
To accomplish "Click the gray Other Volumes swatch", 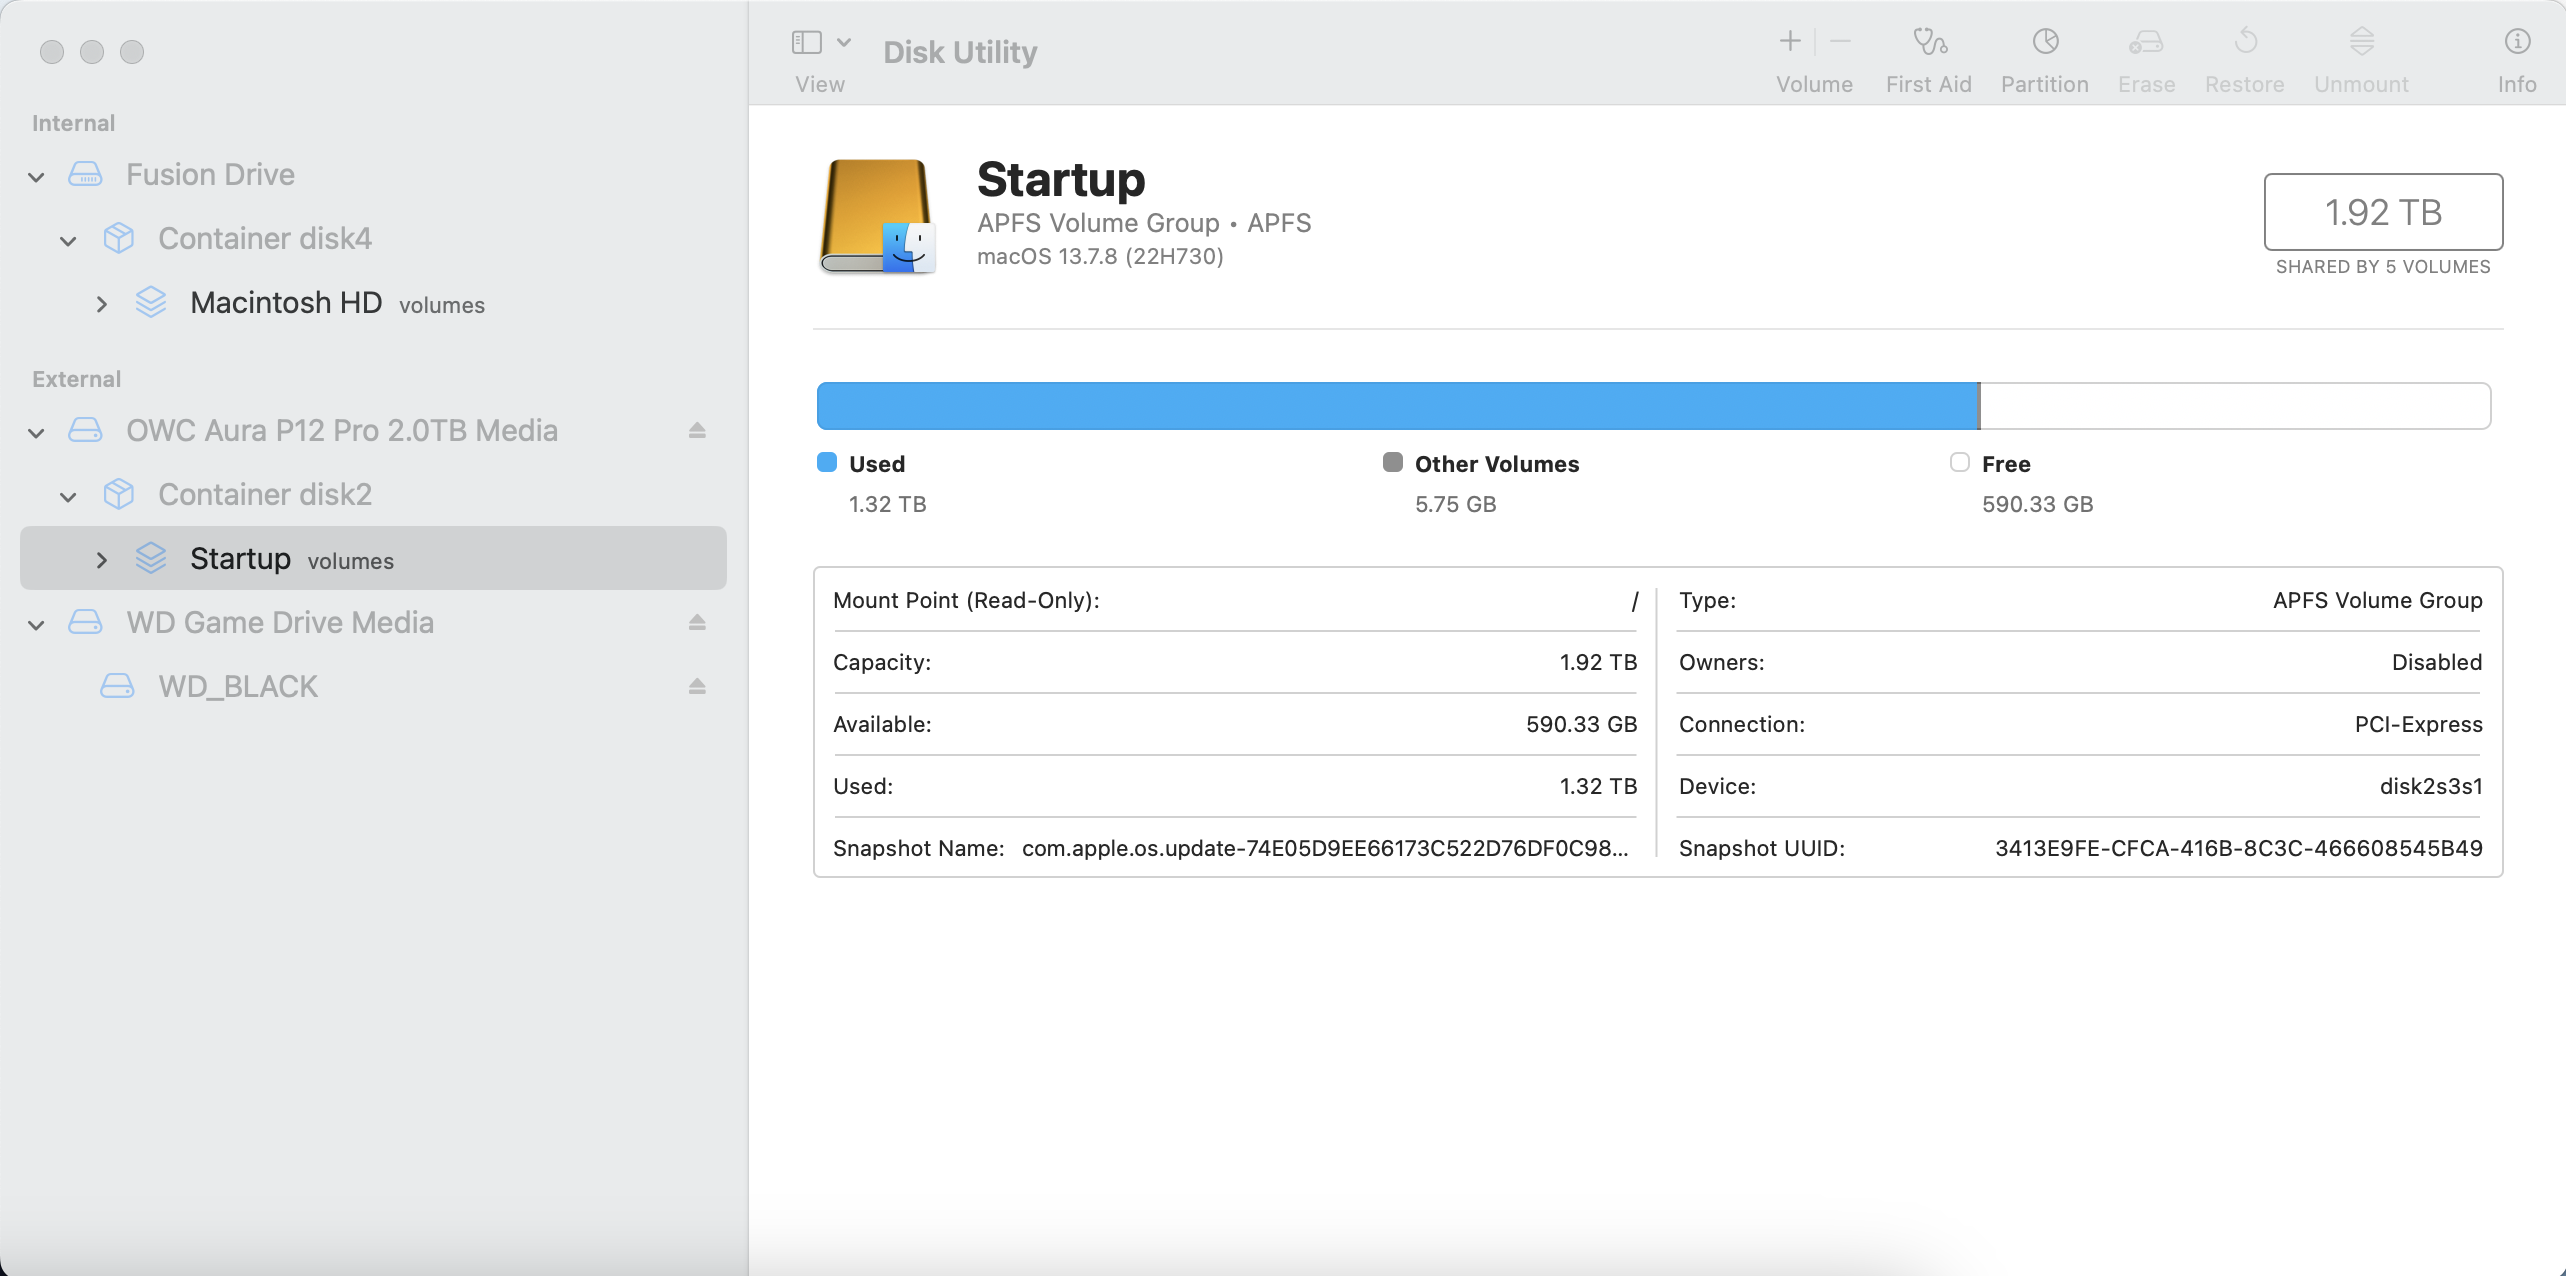I will tap(1392, 462).
